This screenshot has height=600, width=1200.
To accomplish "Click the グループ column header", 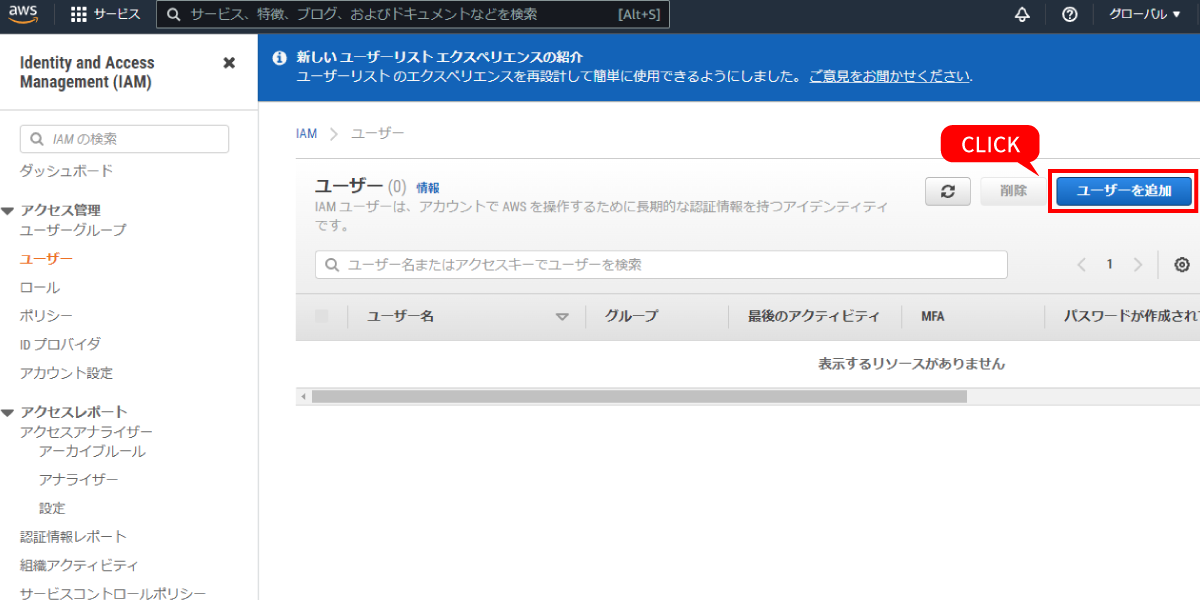I will point(632,316).
